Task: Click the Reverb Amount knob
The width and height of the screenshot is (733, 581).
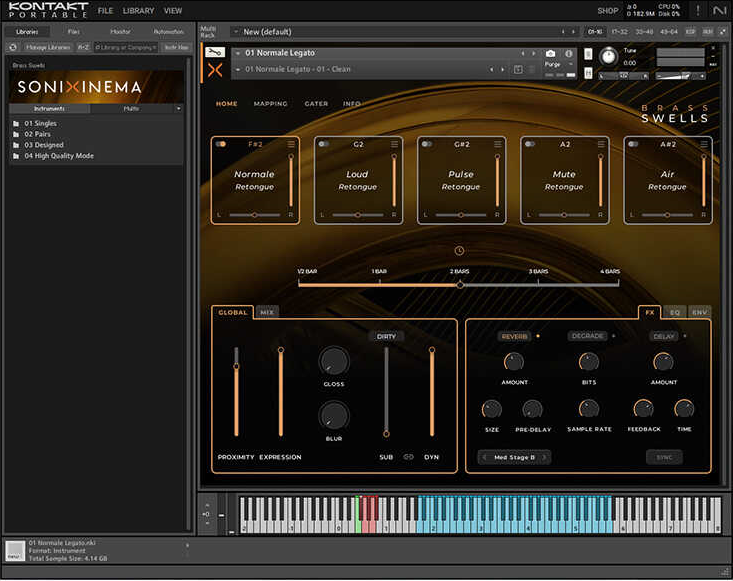Action: (x=514, y=362)
